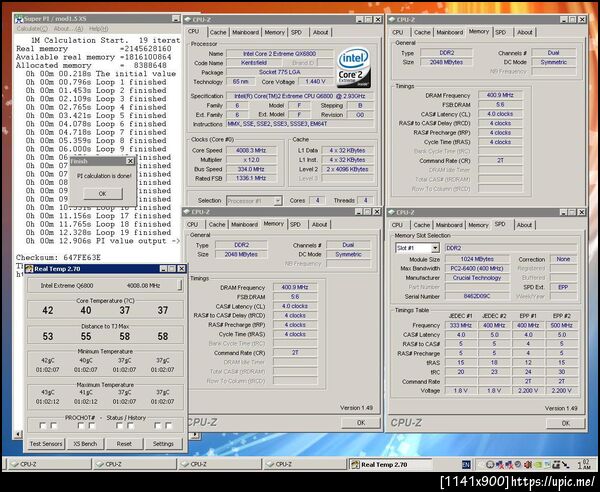Toggle first PROCHOT checkbox under core three
Screen dimensions: 600x492
pos(119,425)
